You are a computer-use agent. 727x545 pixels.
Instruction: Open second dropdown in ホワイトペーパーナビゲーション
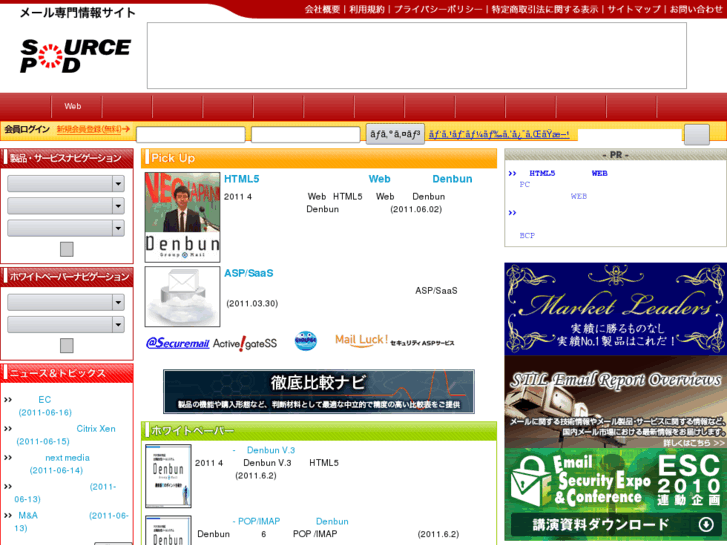[66, 325]
